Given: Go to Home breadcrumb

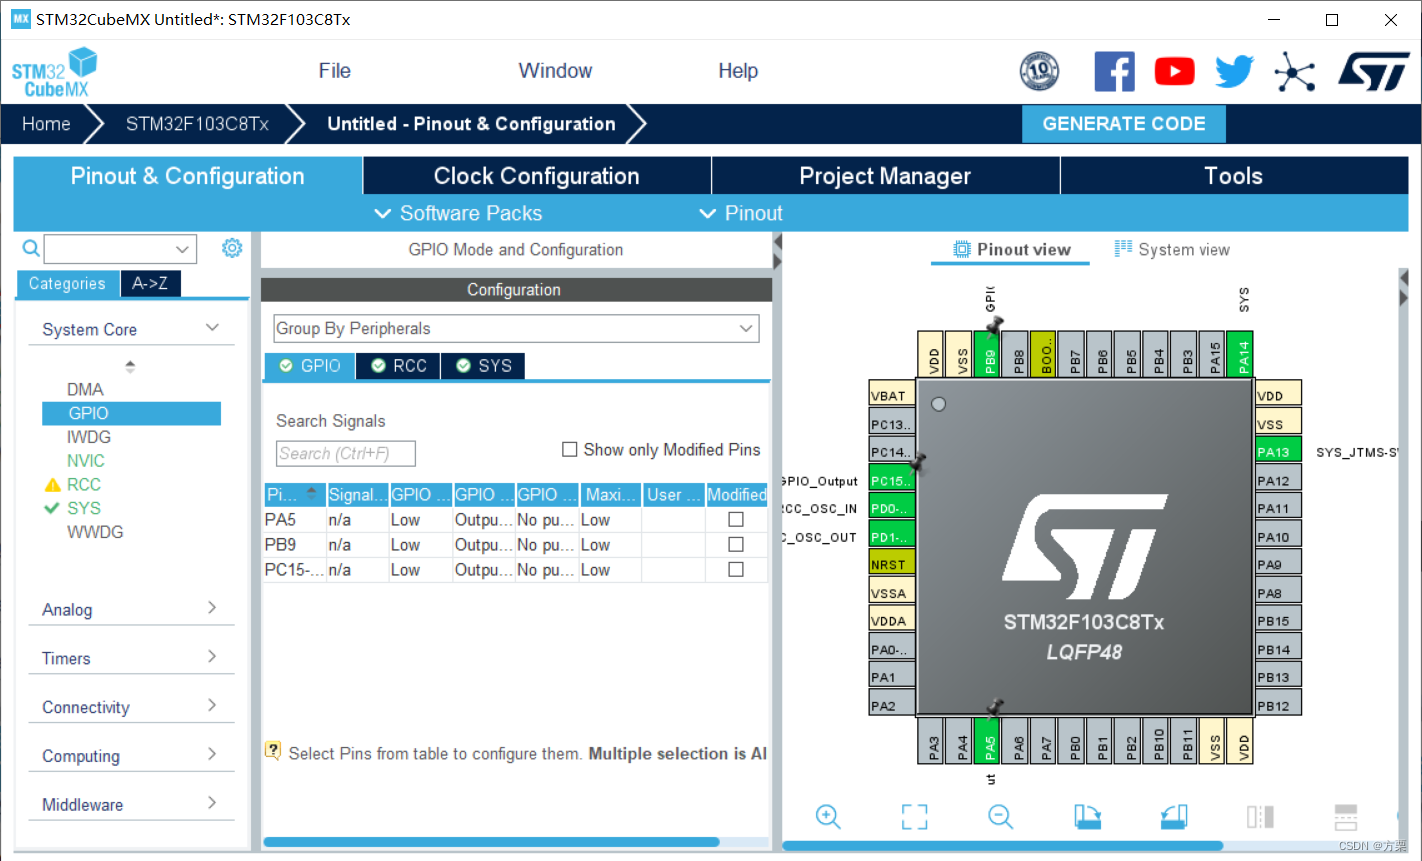Looking at the screenshot, I should (46, 124).
